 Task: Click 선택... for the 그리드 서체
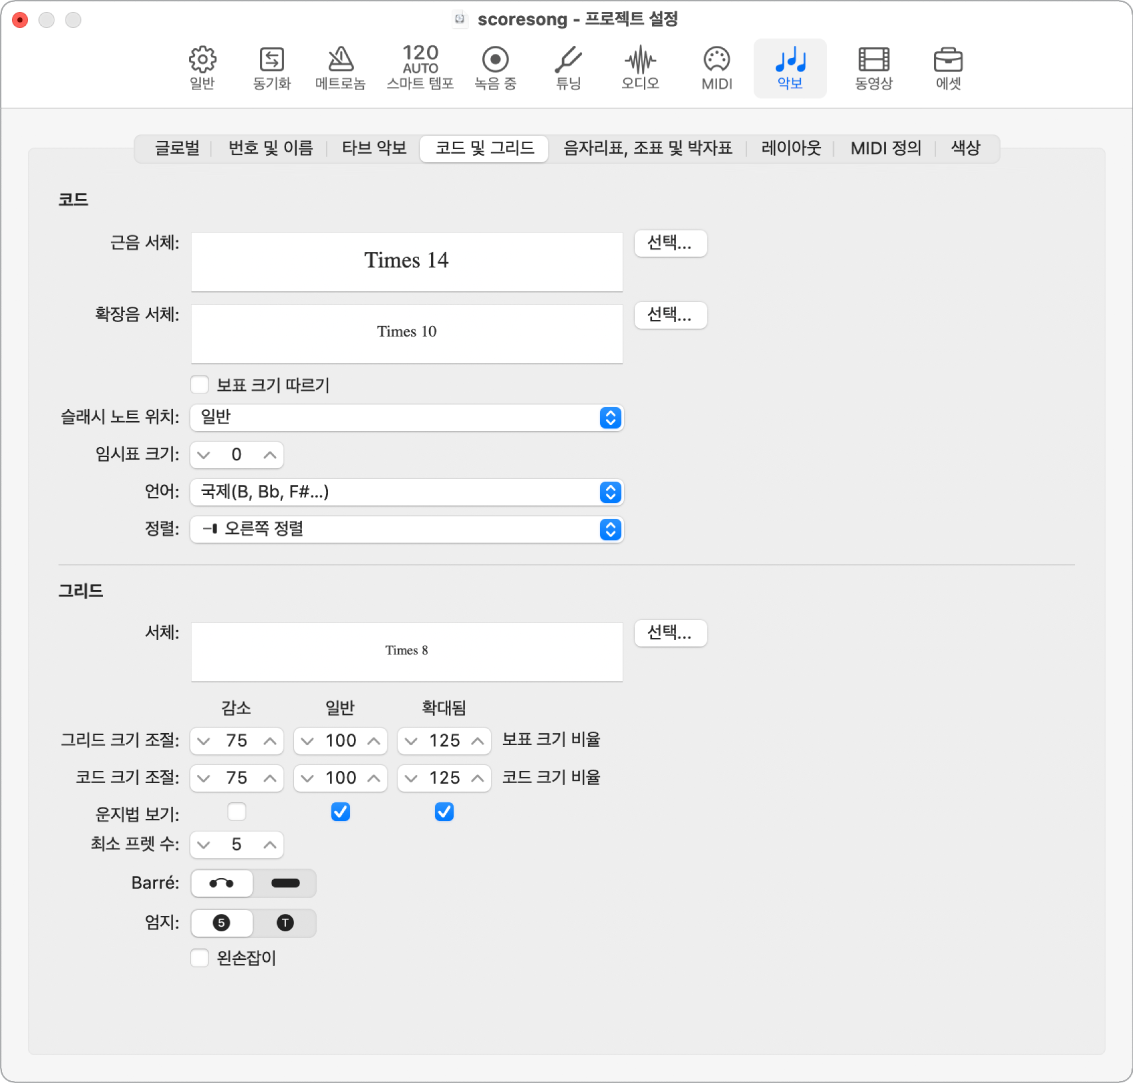(x=670, y=634)
